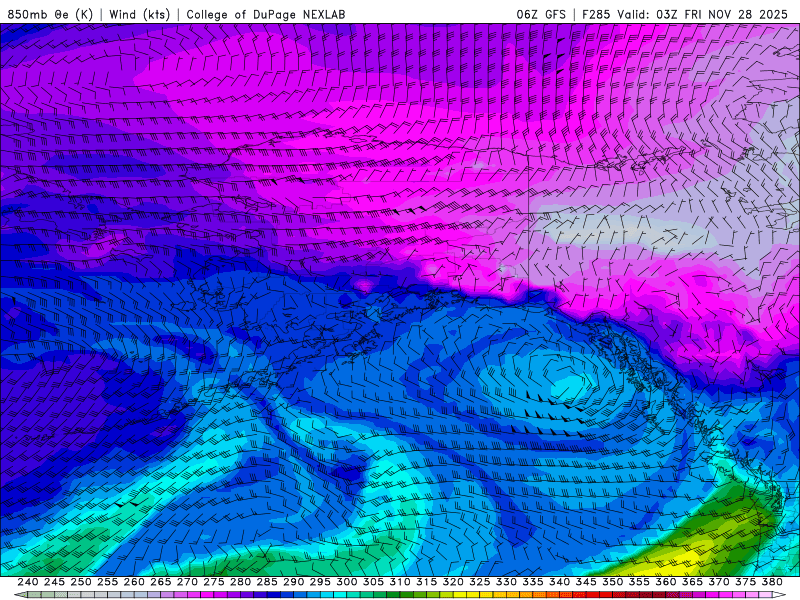The image size is (800, 600).
Task: Click the 315 scale label
Action: pos(427,582)
